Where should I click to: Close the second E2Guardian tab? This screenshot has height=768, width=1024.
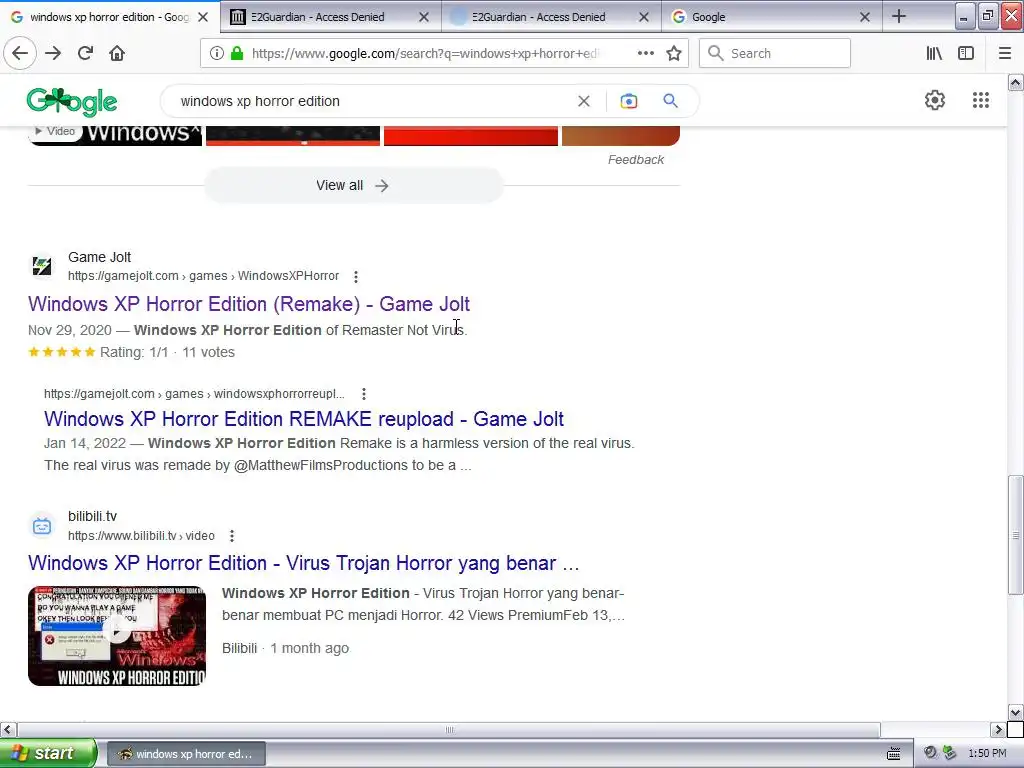pos(644,17)
